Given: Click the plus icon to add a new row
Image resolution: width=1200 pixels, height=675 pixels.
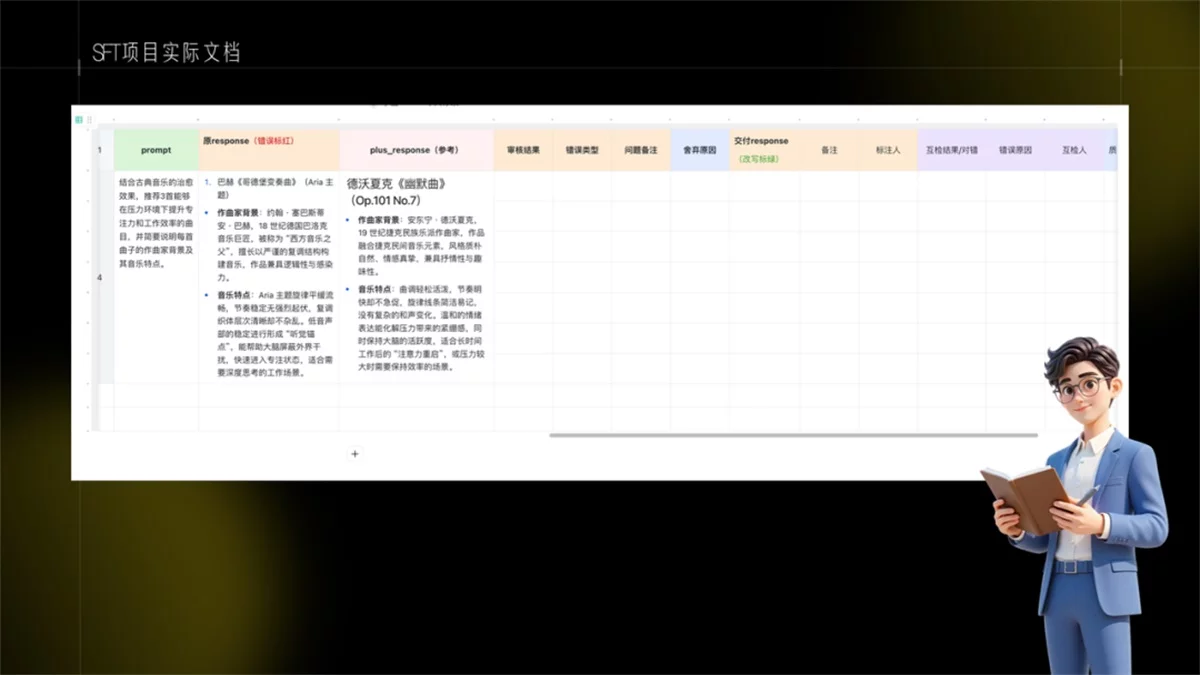Looking at the screenshot, I should (x=355, y=453).
